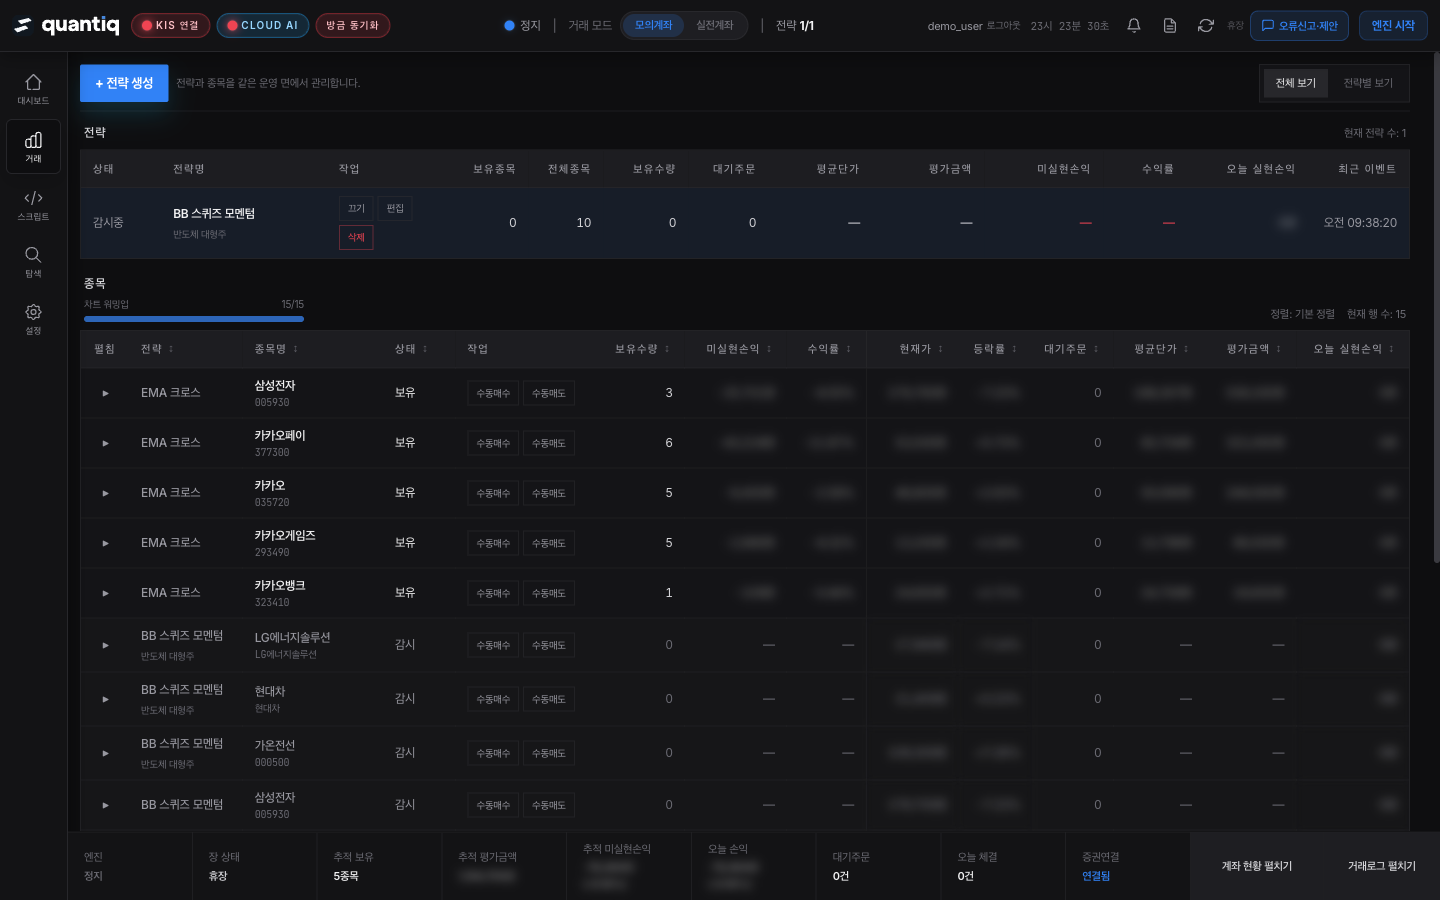Select the 전체 보기 tab

(1295, 83)
